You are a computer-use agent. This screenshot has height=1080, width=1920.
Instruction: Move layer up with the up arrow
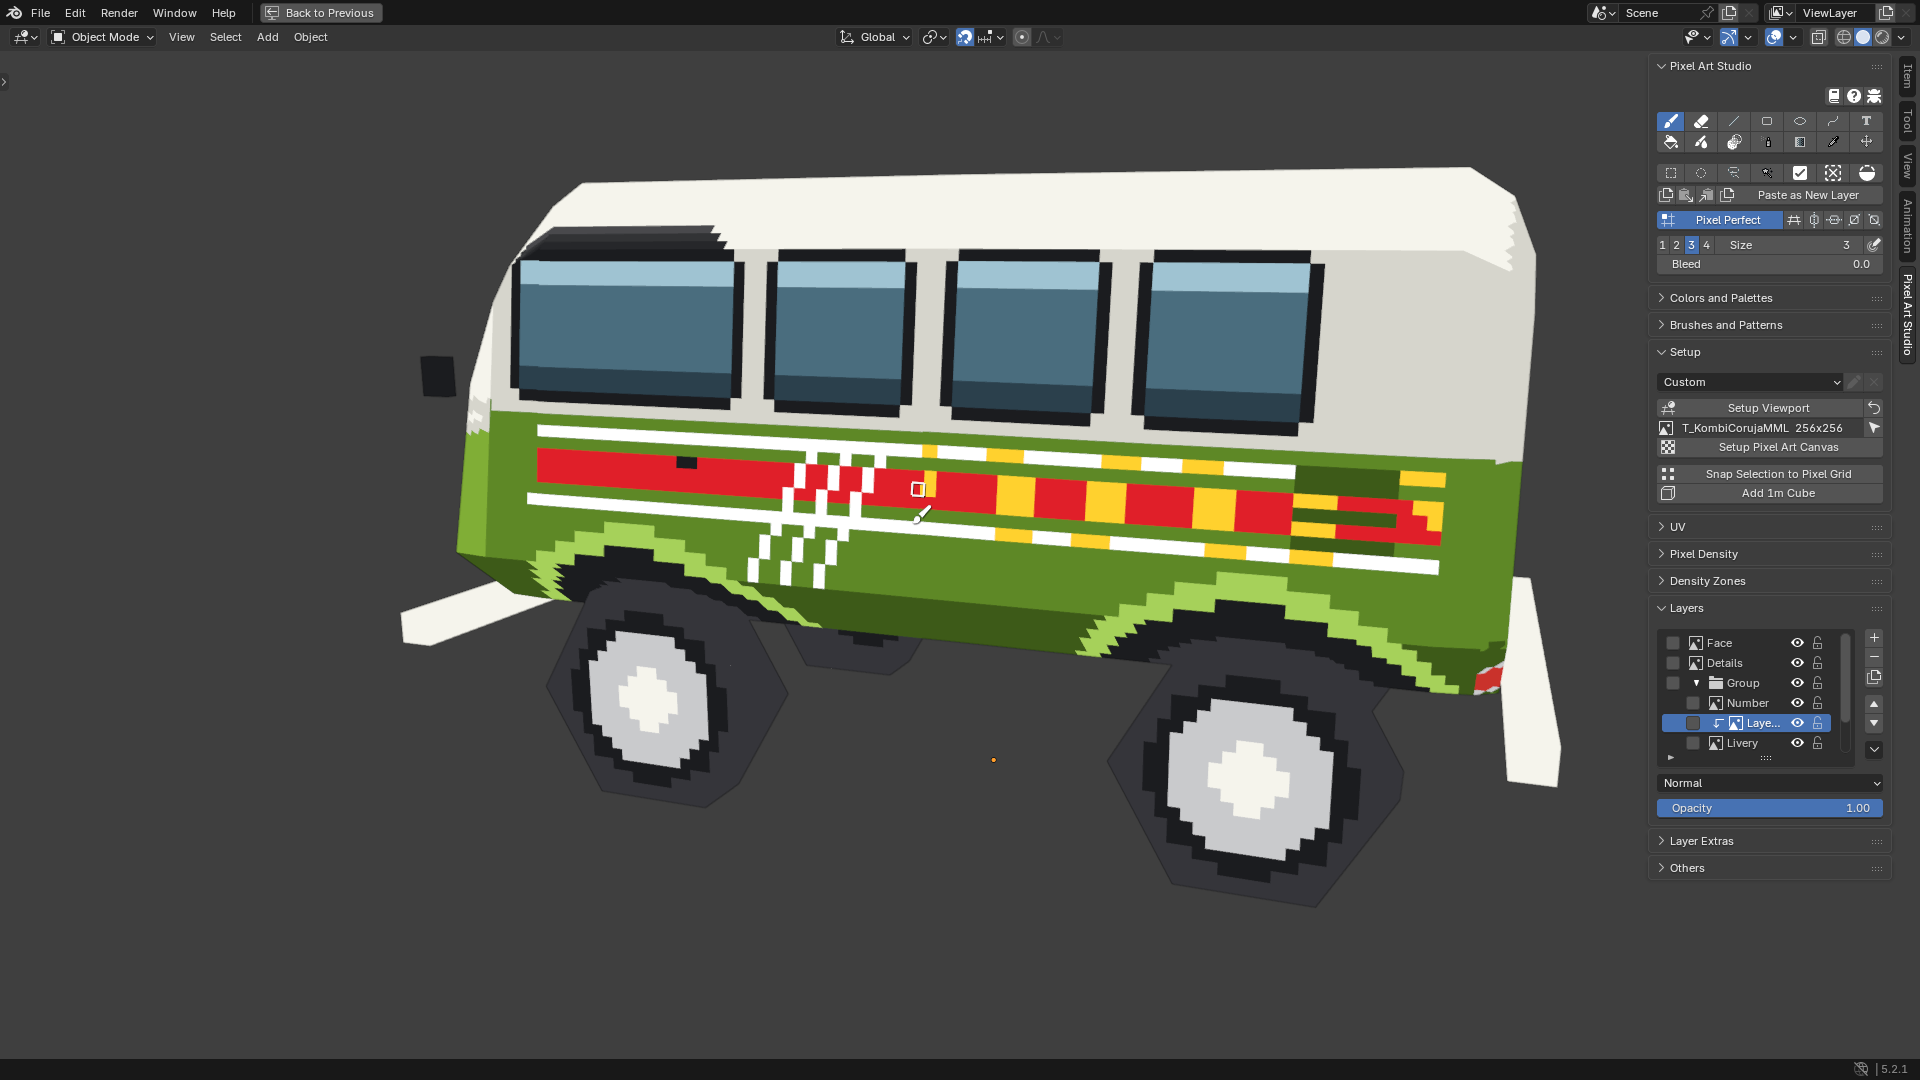tap(1874, 704)
